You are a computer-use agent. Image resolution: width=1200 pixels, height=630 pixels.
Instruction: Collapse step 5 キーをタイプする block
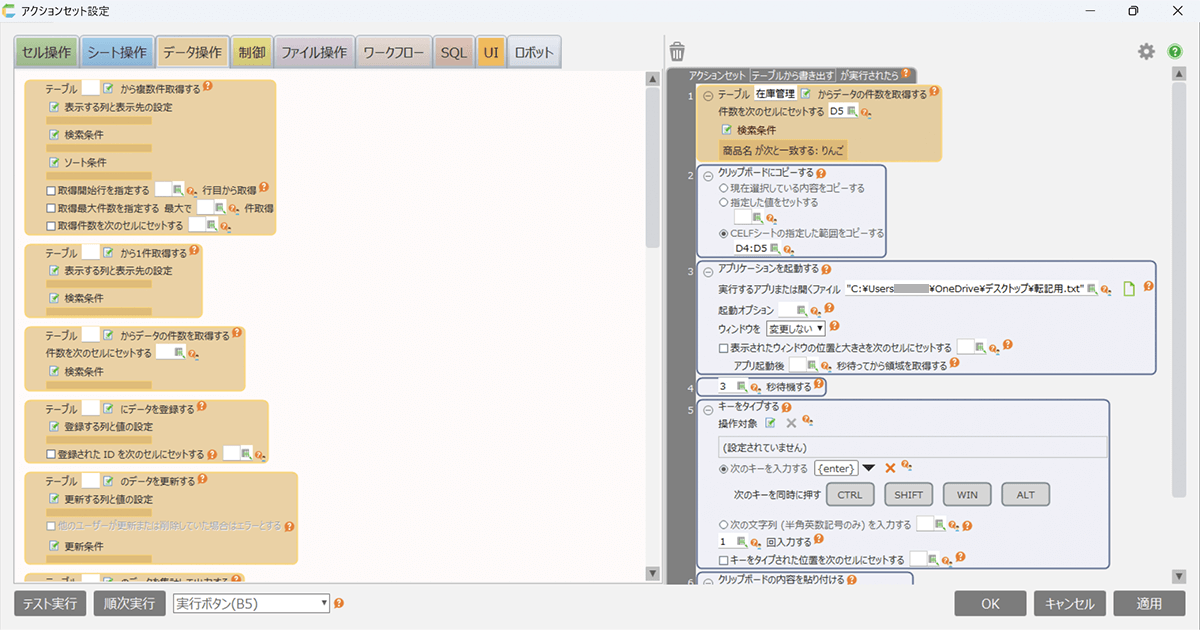click(708, 408)
